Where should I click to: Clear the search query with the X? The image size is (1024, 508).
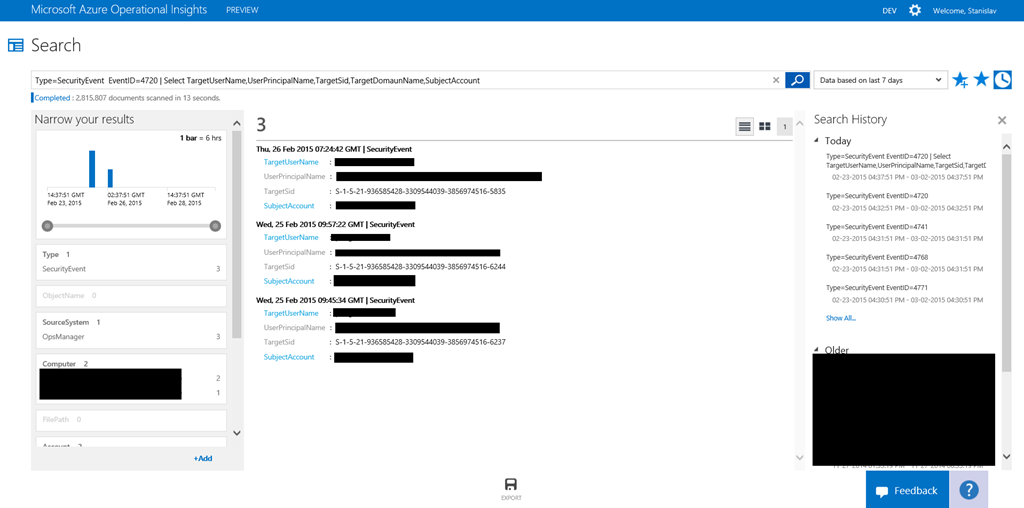coord(776,80)
